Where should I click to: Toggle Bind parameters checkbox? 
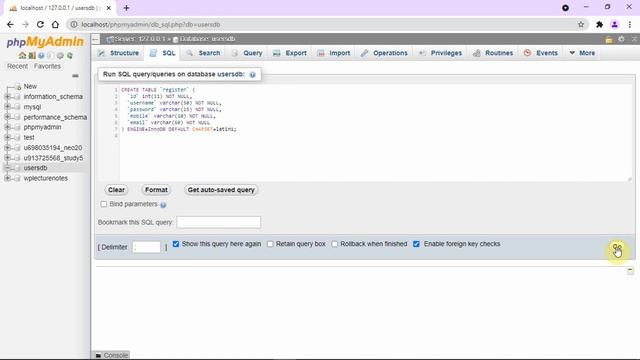[104, 204]
